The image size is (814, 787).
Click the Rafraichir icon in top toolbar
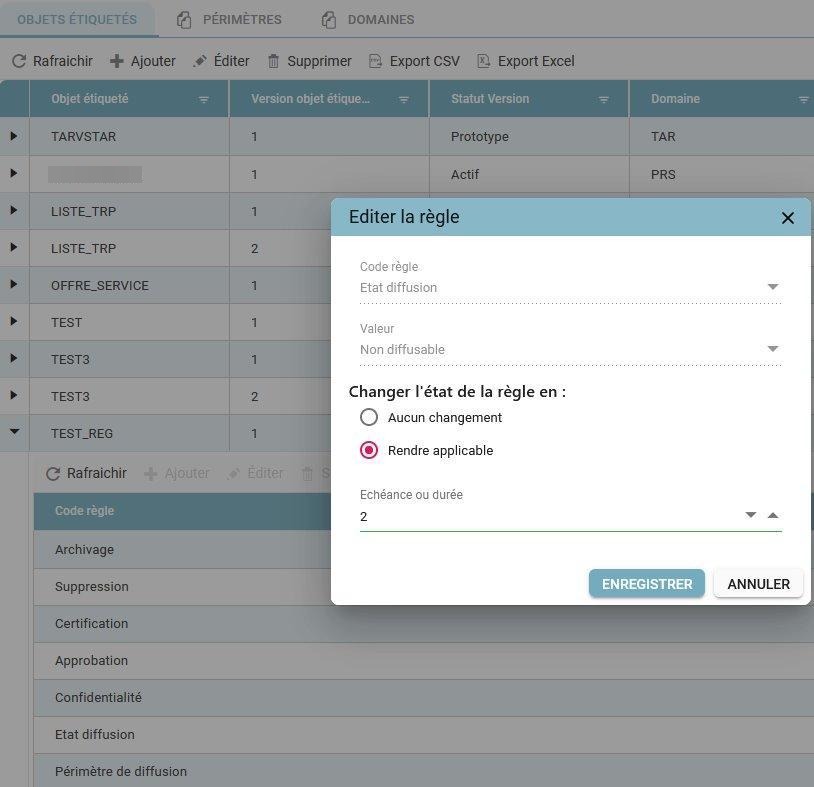19,61
